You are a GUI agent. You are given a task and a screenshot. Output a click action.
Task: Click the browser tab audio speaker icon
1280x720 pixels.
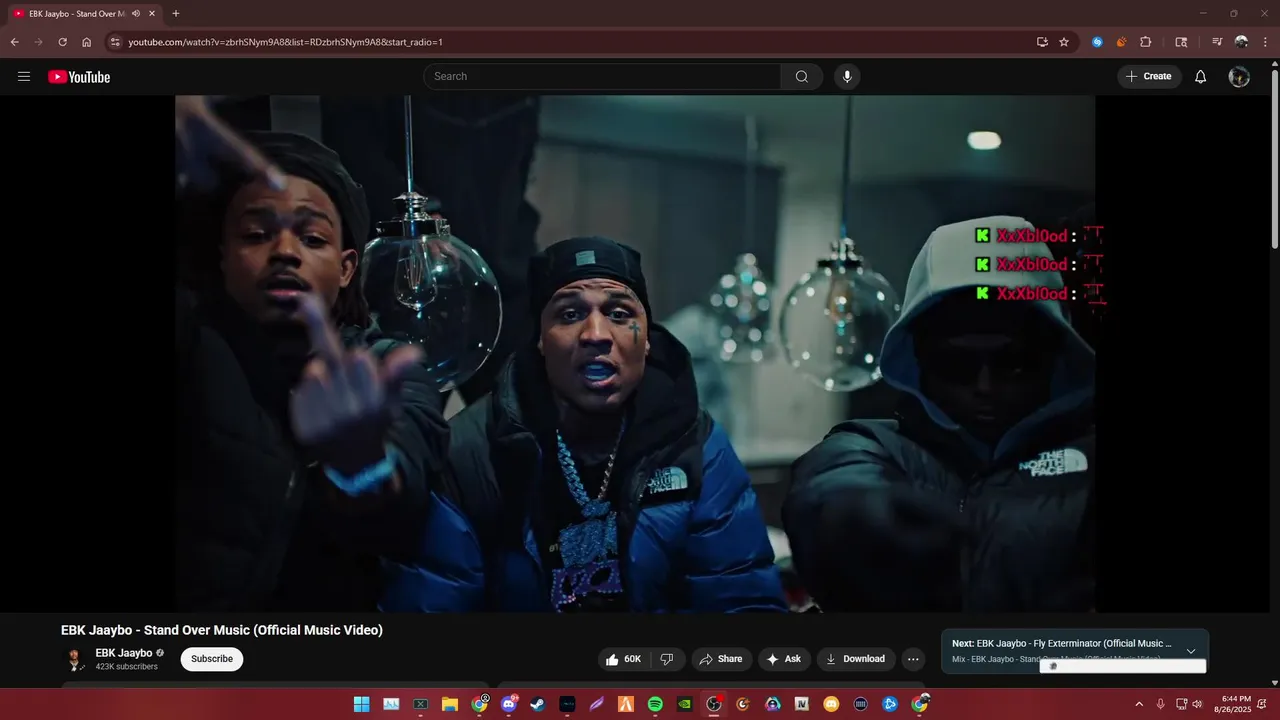pyautogui.click(x=136, y=14)
